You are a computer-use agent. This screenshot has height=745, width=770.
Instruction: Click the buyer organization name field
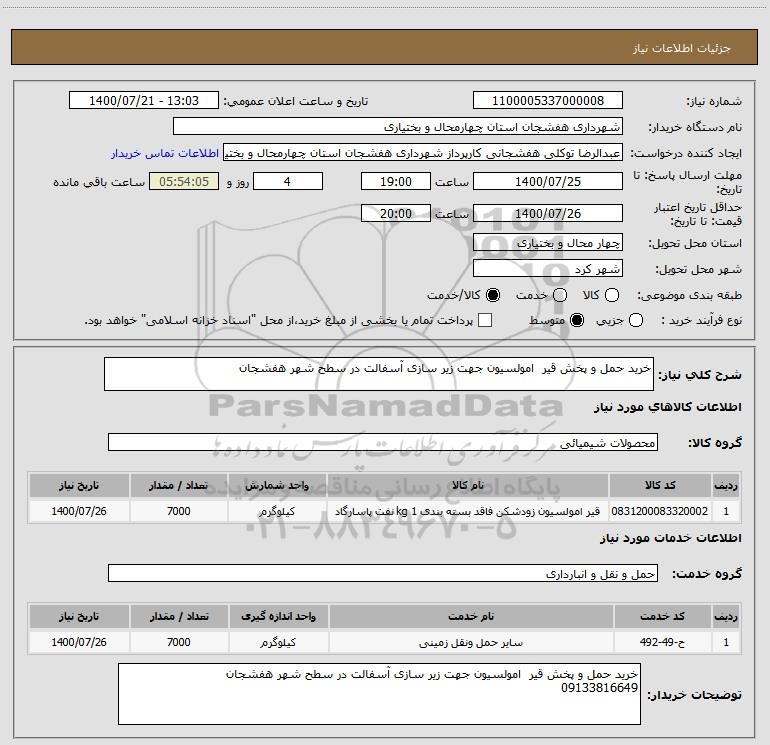tap(398, 127)
